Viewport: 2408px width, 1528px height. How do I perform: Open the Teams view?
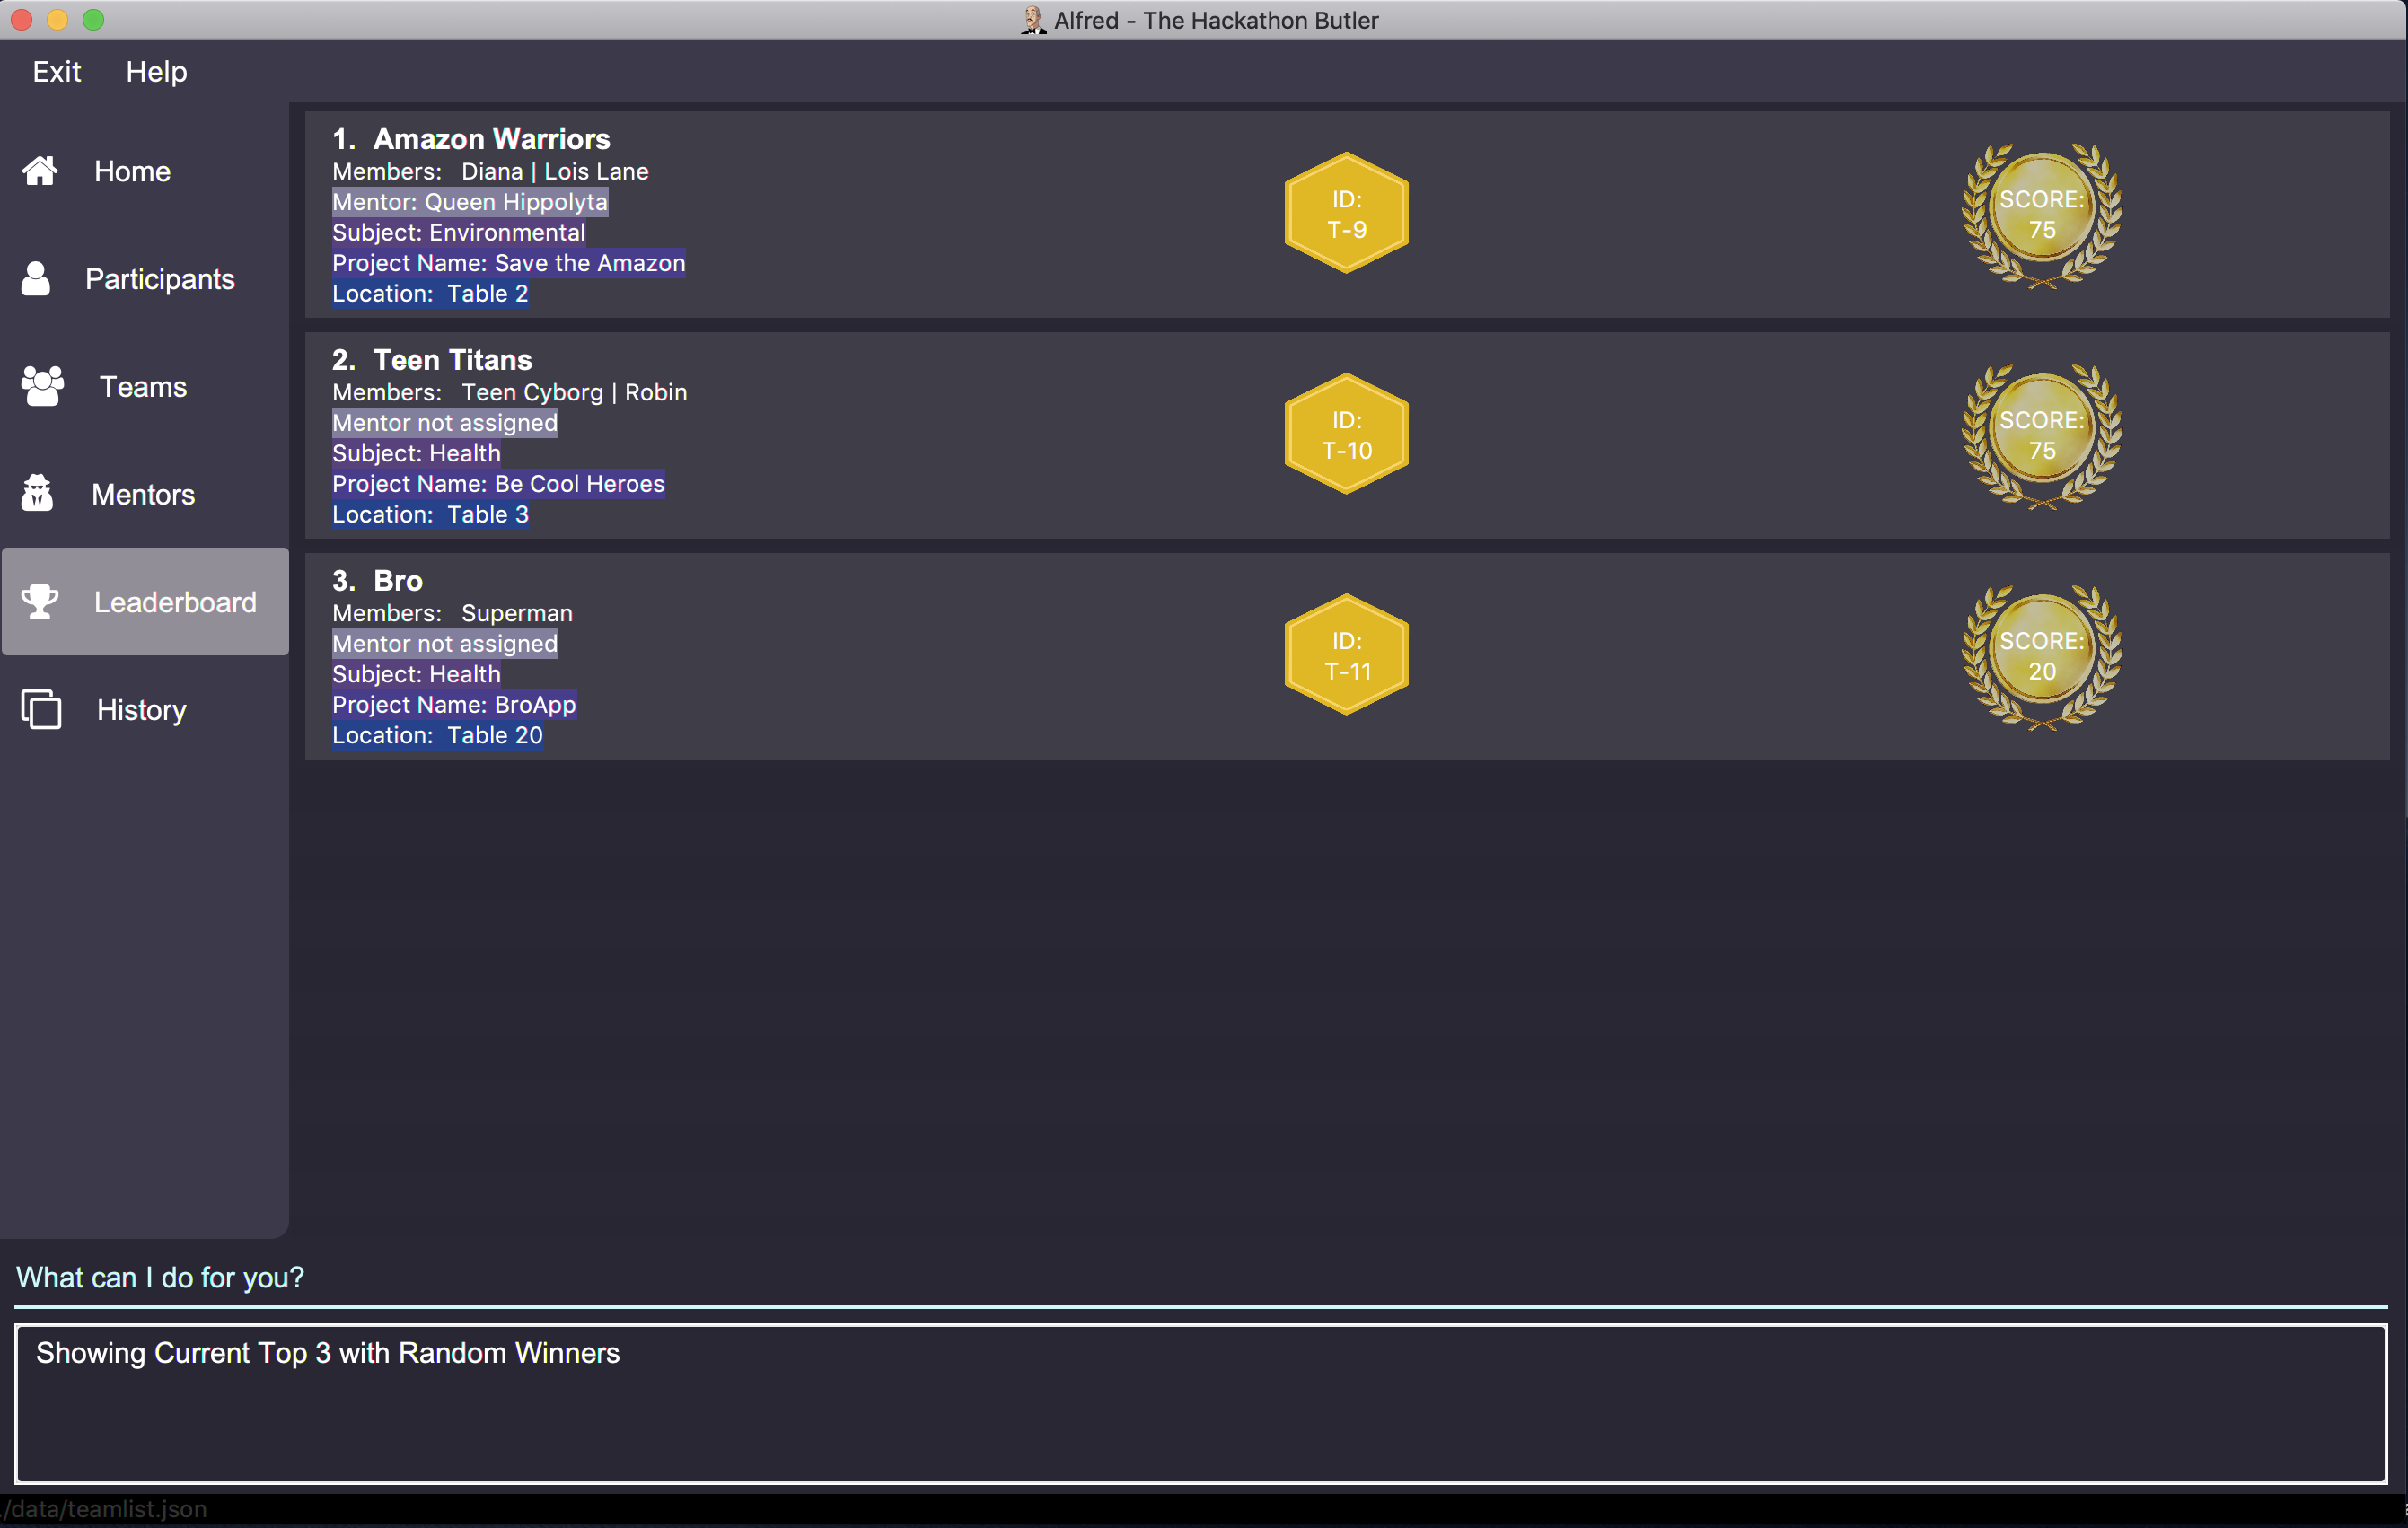point(143,387)
